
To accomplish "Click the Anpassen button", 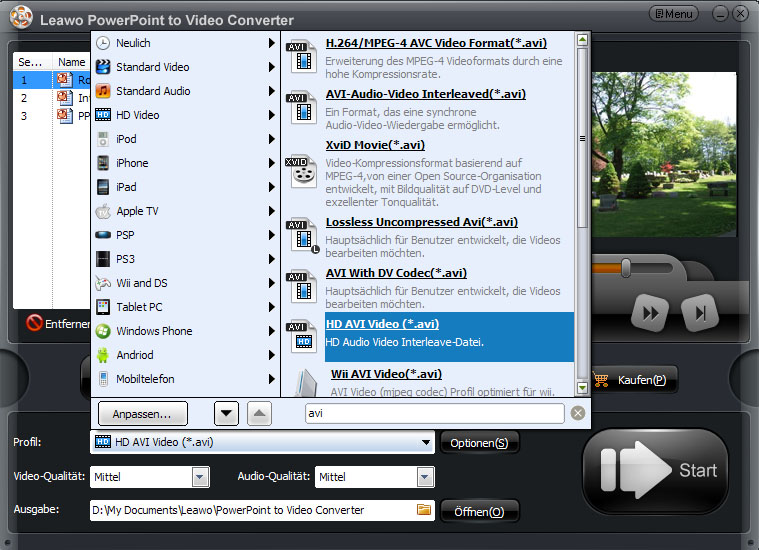I will click(x=142, y=413).
